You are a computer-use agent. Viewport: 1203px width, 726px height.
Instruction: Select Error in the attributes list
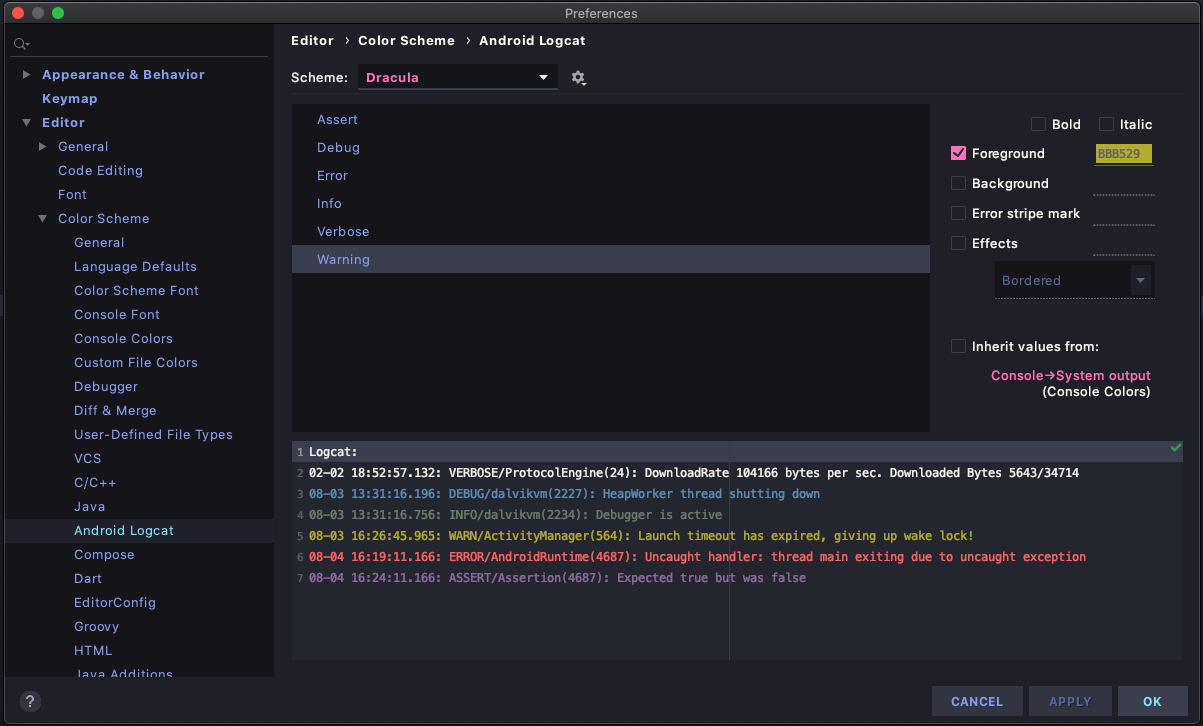(610, 176)
